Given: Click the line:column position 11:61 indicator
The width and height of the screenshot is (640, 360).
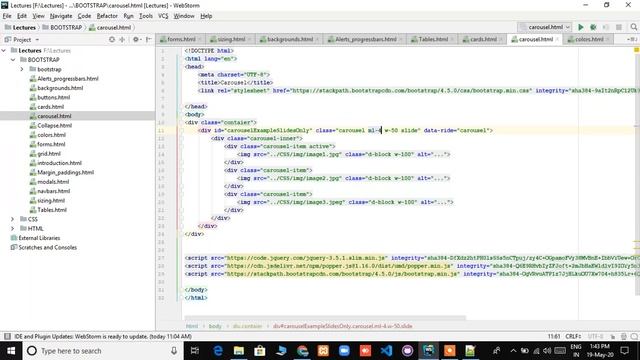Looking at the screenshot, I should tap(554, 336).
